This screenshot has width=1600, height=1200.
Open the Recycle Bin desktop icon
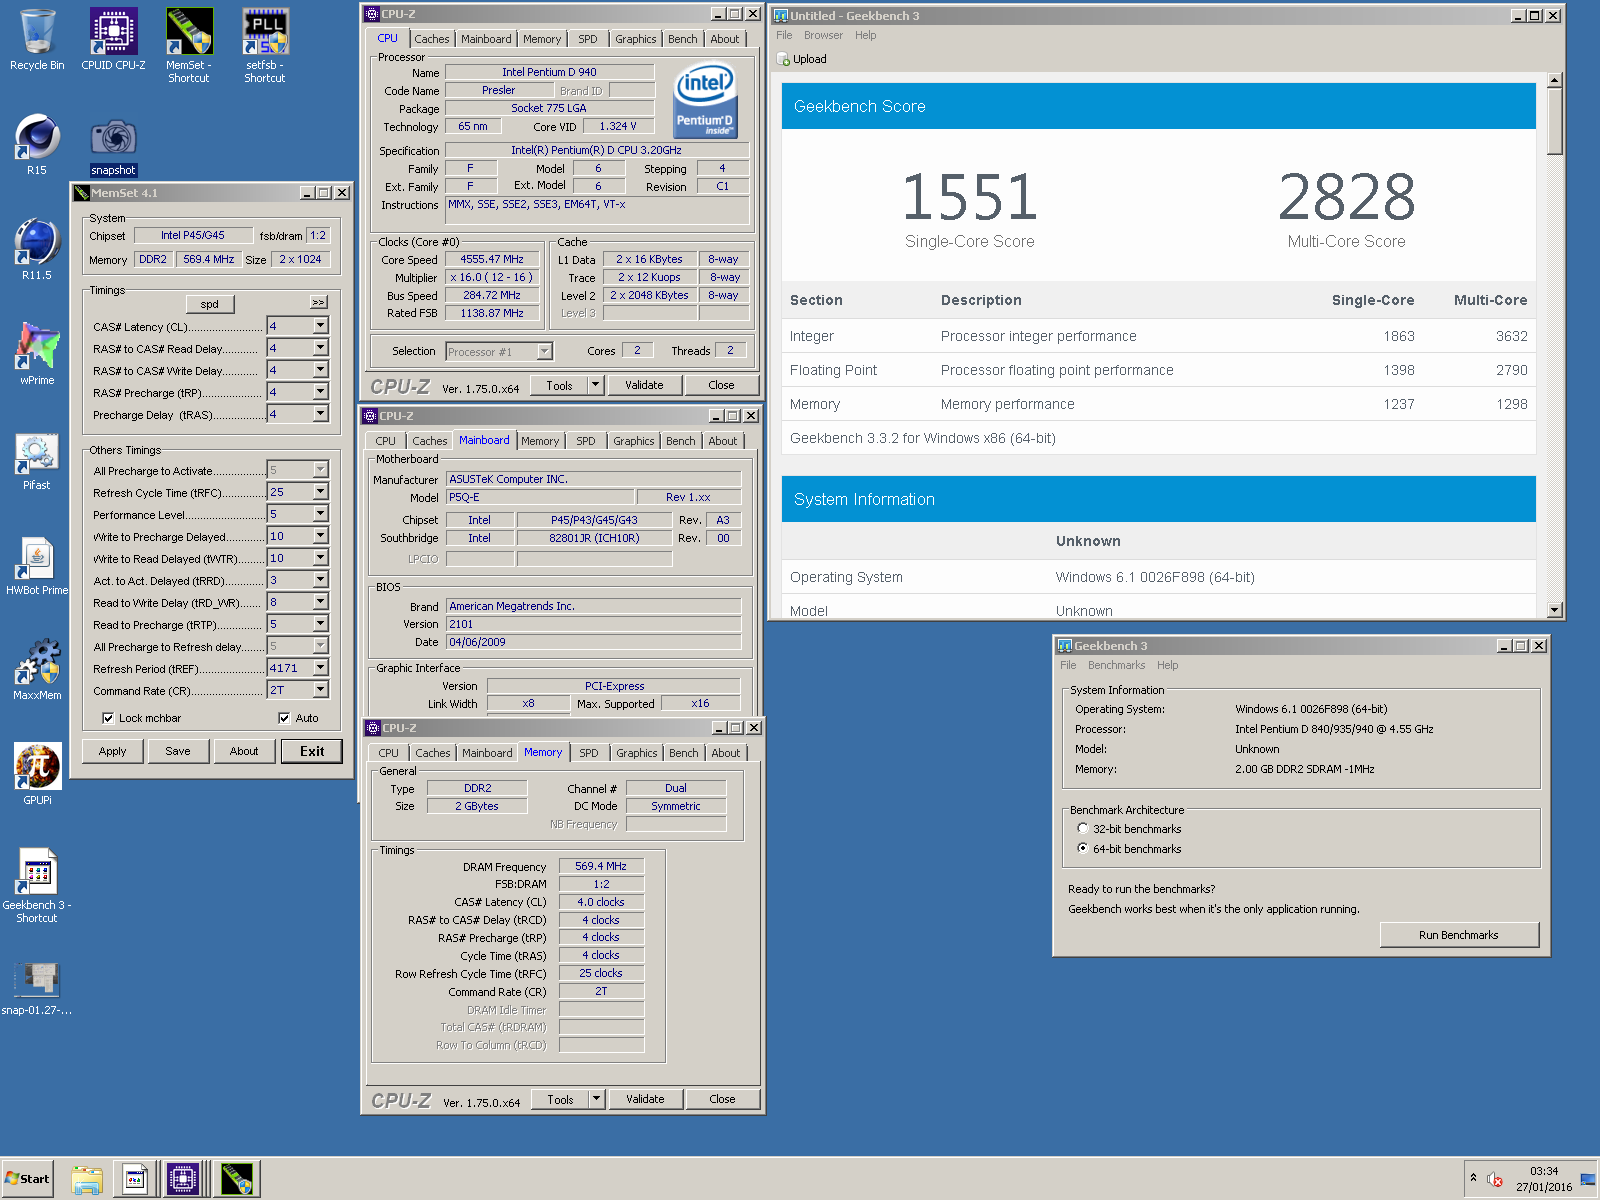point(37,40)
